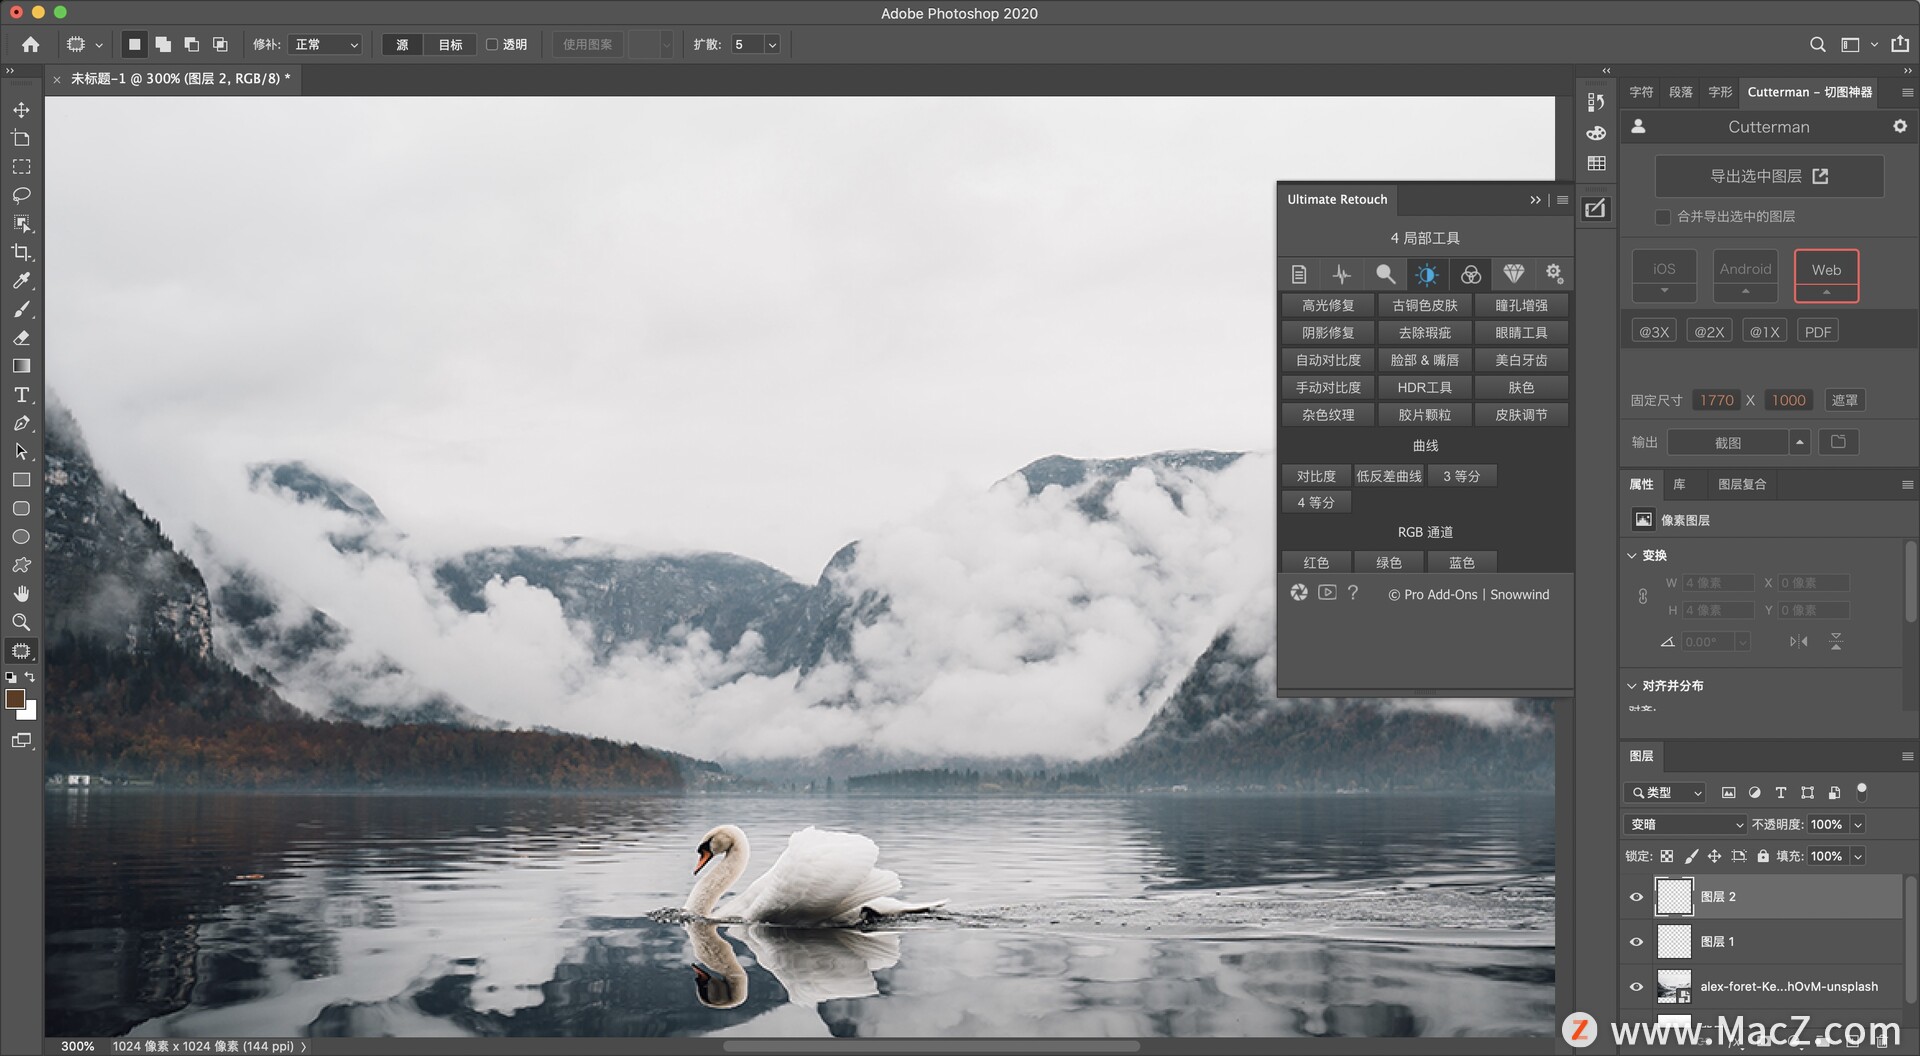Select the Brush tool
The image size is (1920, 1056).
coord(21,309)
